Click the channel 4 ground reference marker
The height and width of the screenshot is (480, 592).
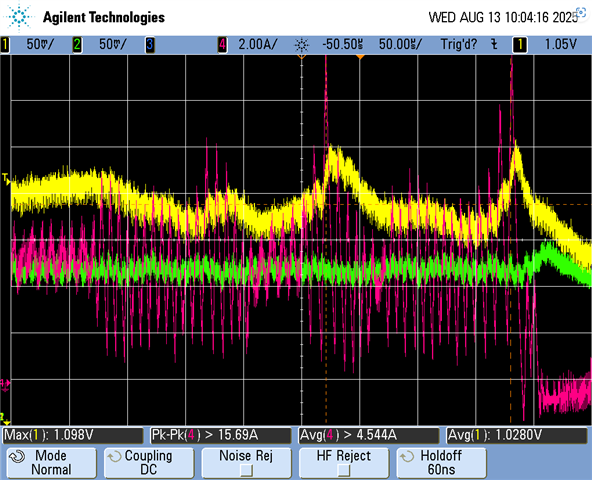pos(5,385)
